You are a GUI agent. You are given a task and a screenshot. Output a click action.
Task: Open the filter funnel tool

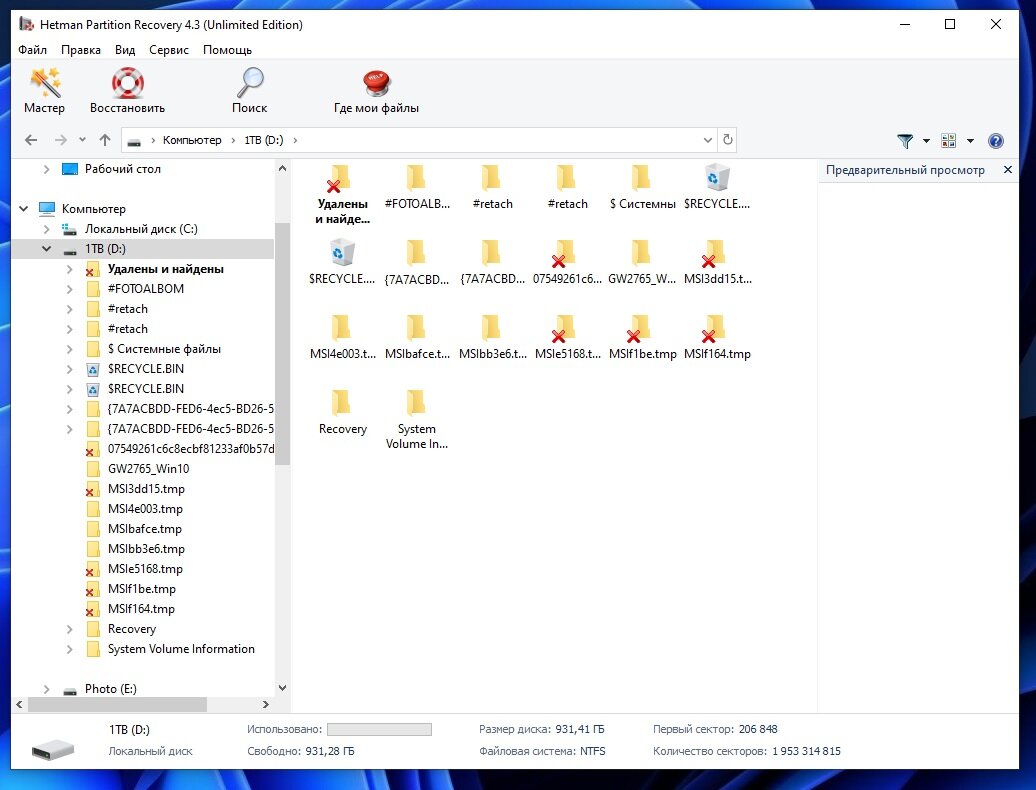coord(905,141)
